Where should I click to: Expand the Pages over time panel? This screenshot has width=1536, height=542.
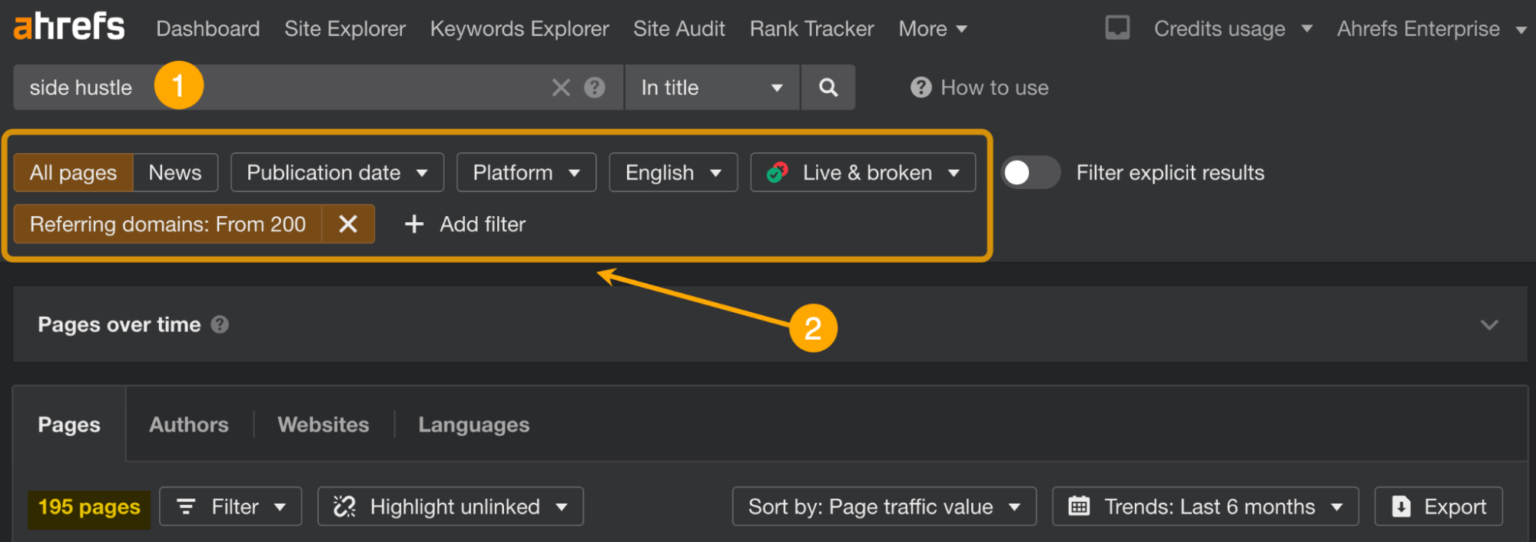pyautogui.click(x=1489, y=325)
